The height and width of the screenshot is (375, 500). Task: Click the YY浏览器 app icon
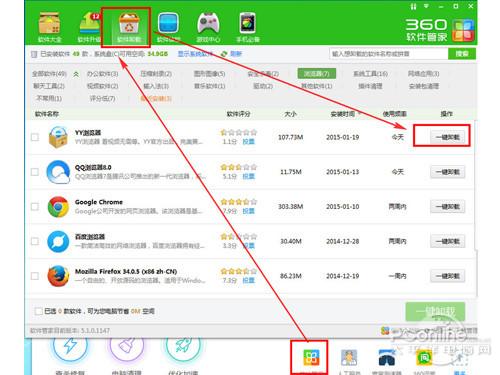coord(58,137)
